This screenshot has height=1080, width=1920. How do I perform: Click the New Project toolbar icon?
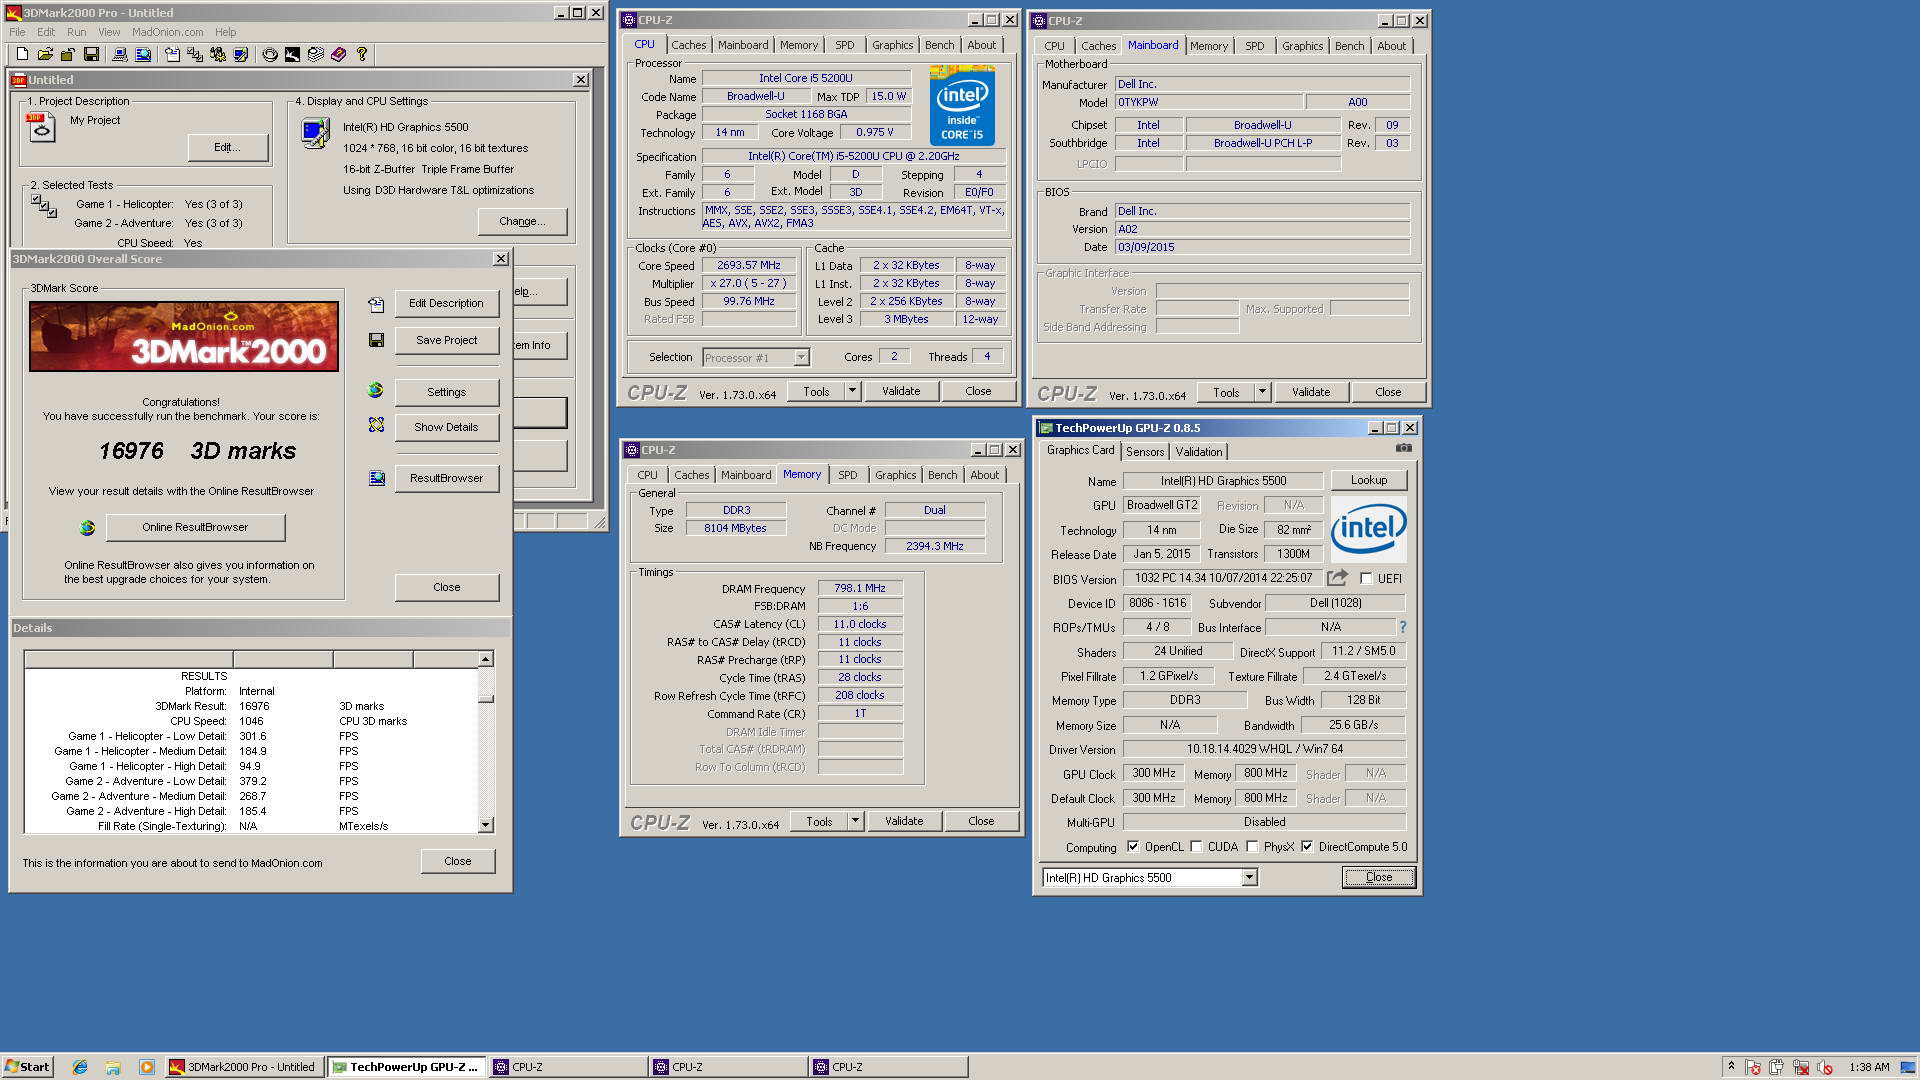[x=22, y=54]
